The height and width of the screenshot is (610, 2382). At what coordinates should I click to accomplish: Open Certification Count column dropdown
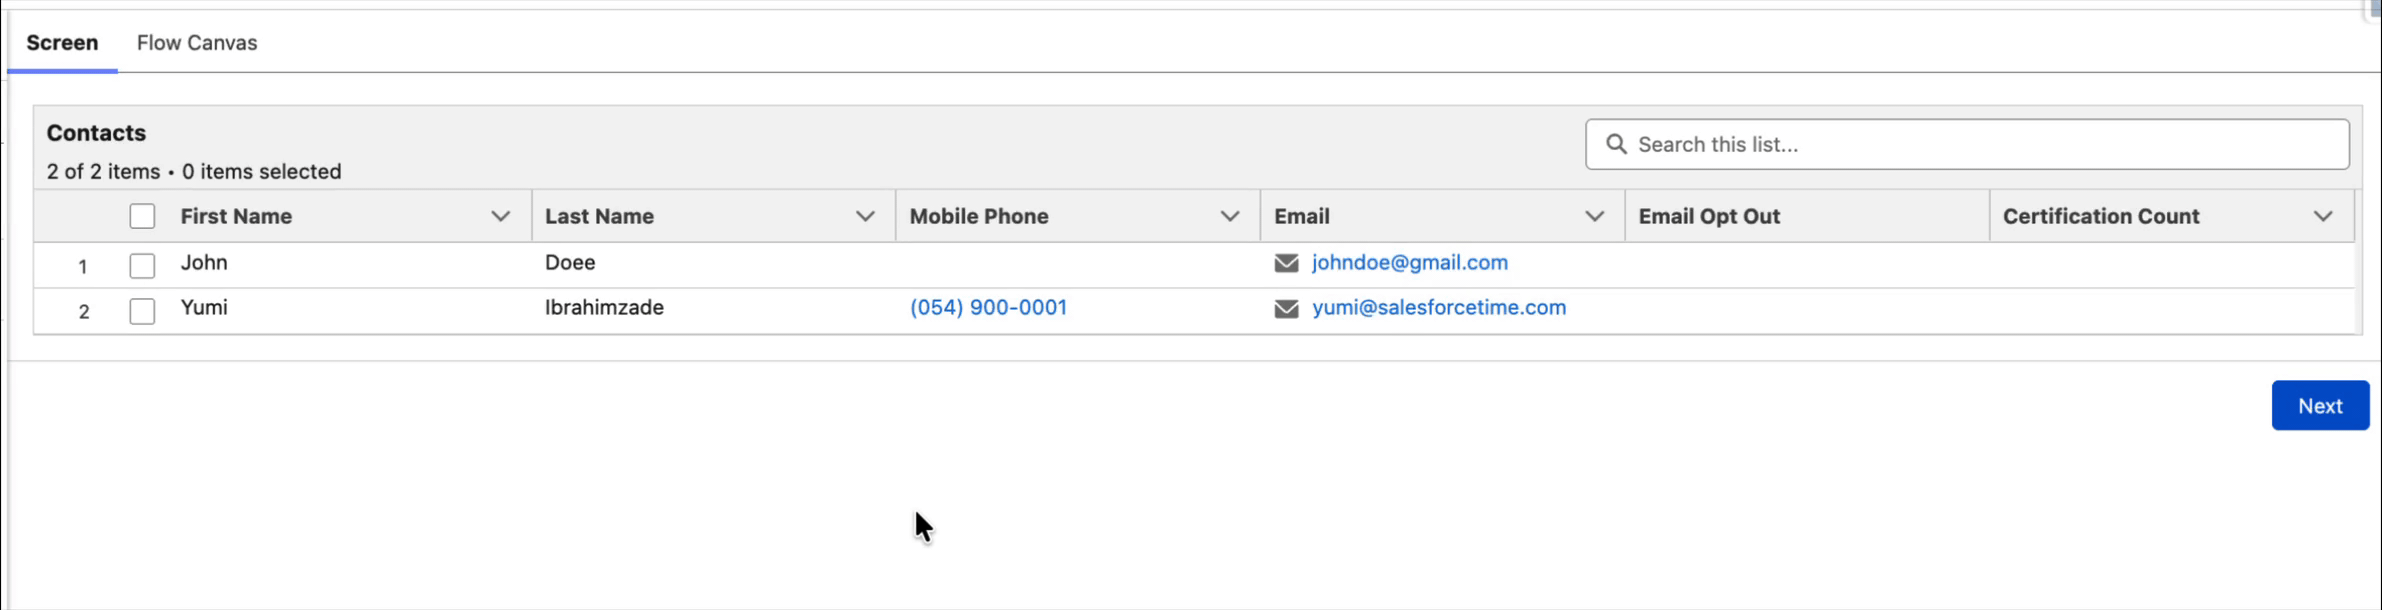[2323, 216]
